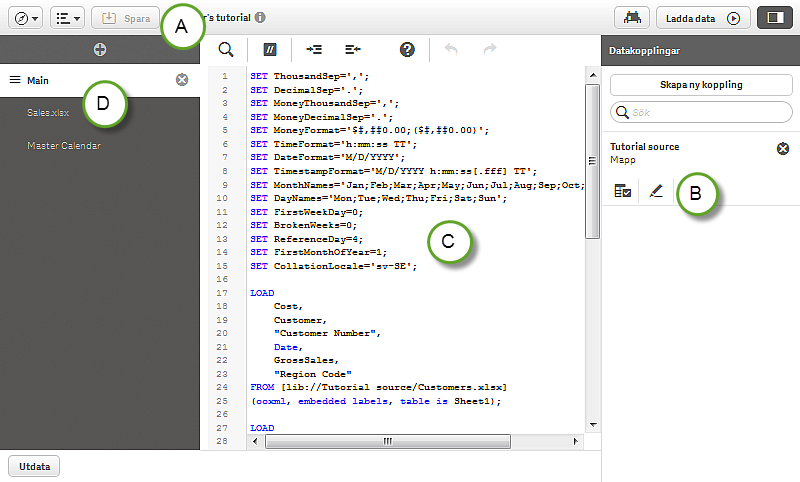Click the editor vertical scrollbar up arrow

point(592,75)
